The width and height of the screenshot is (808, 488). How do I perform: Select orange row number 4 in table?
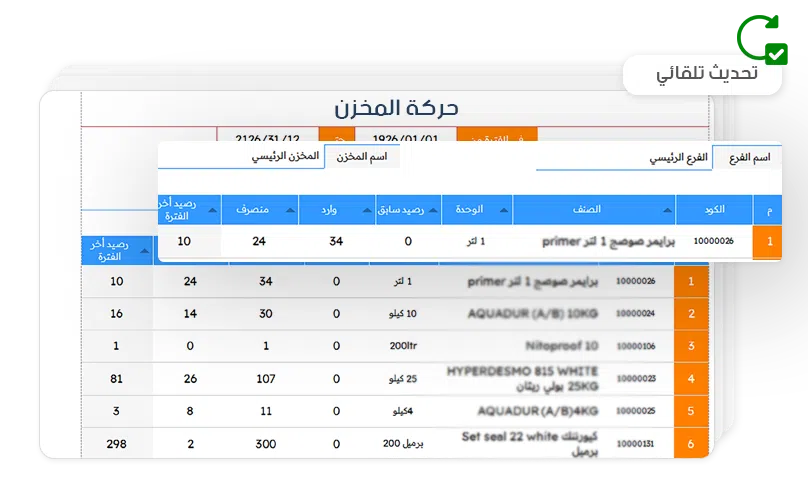click(691, 379)
